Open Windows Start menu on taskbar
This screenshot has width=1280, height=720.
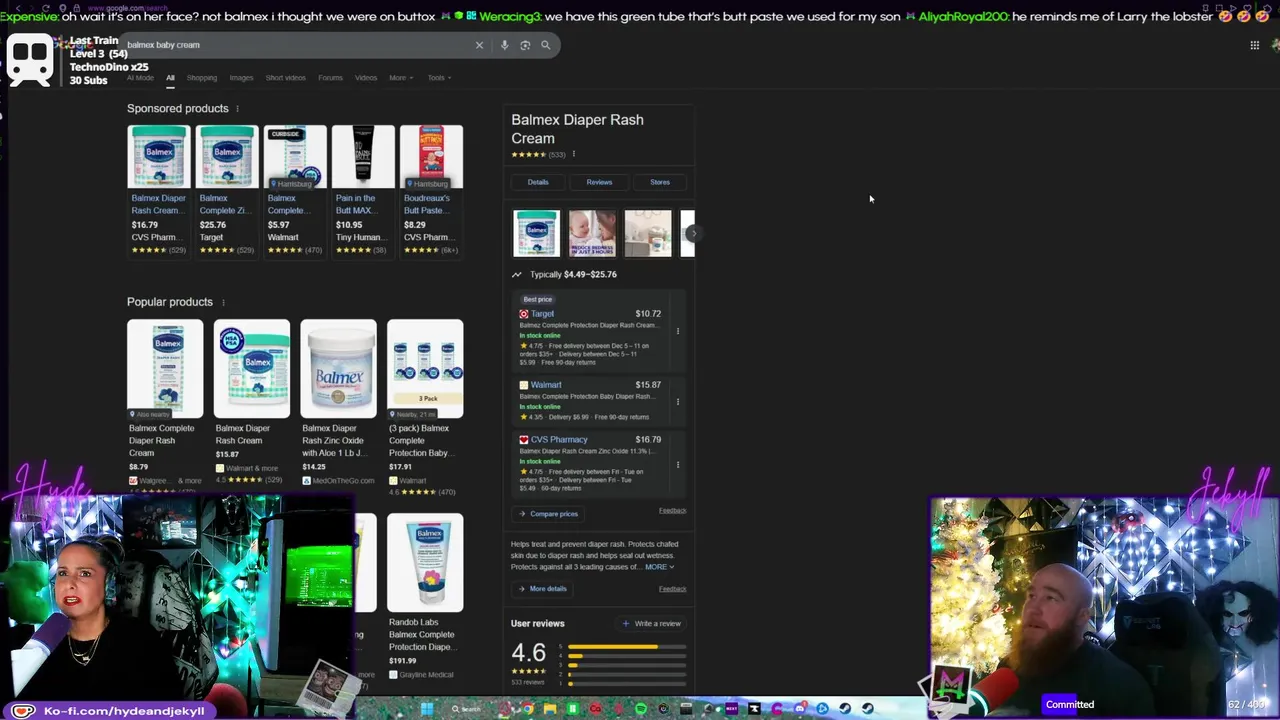[x=427, y=709]
